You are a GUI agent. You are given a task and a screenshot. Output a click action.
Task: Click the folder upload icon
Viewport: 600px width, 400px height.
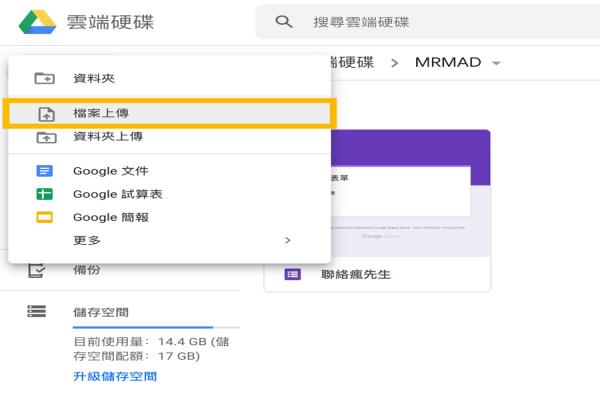pos(47,137)
